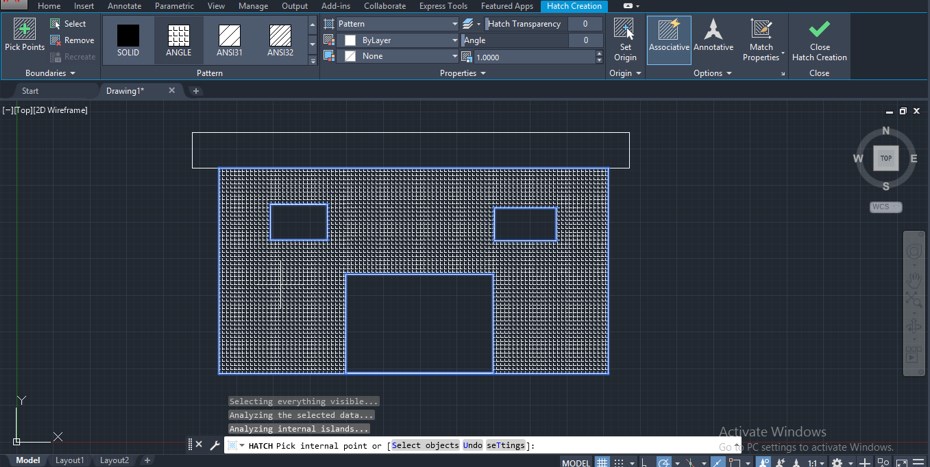
Task: Close the Drawing1 file tab
Action: tap(171, 91)
